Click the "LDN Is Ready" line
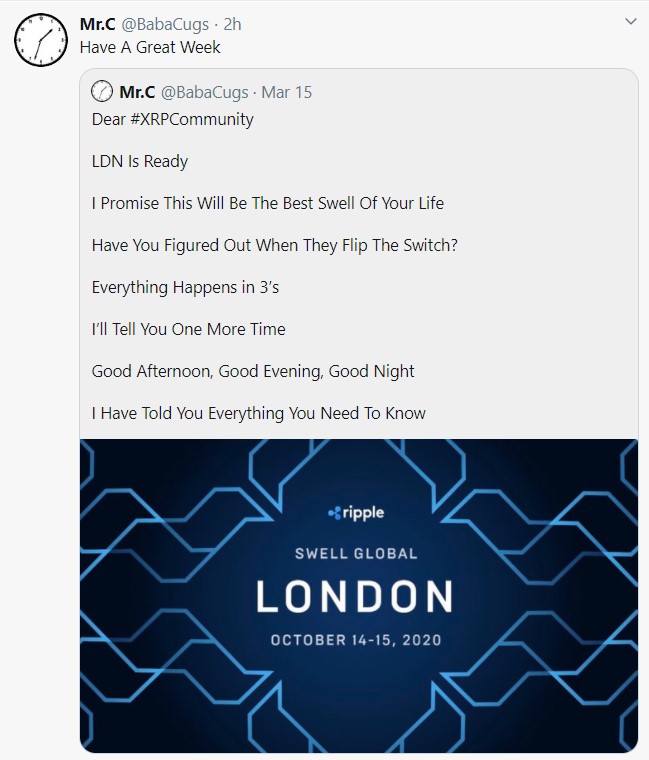649x760 pixels. tap(140, 161)
